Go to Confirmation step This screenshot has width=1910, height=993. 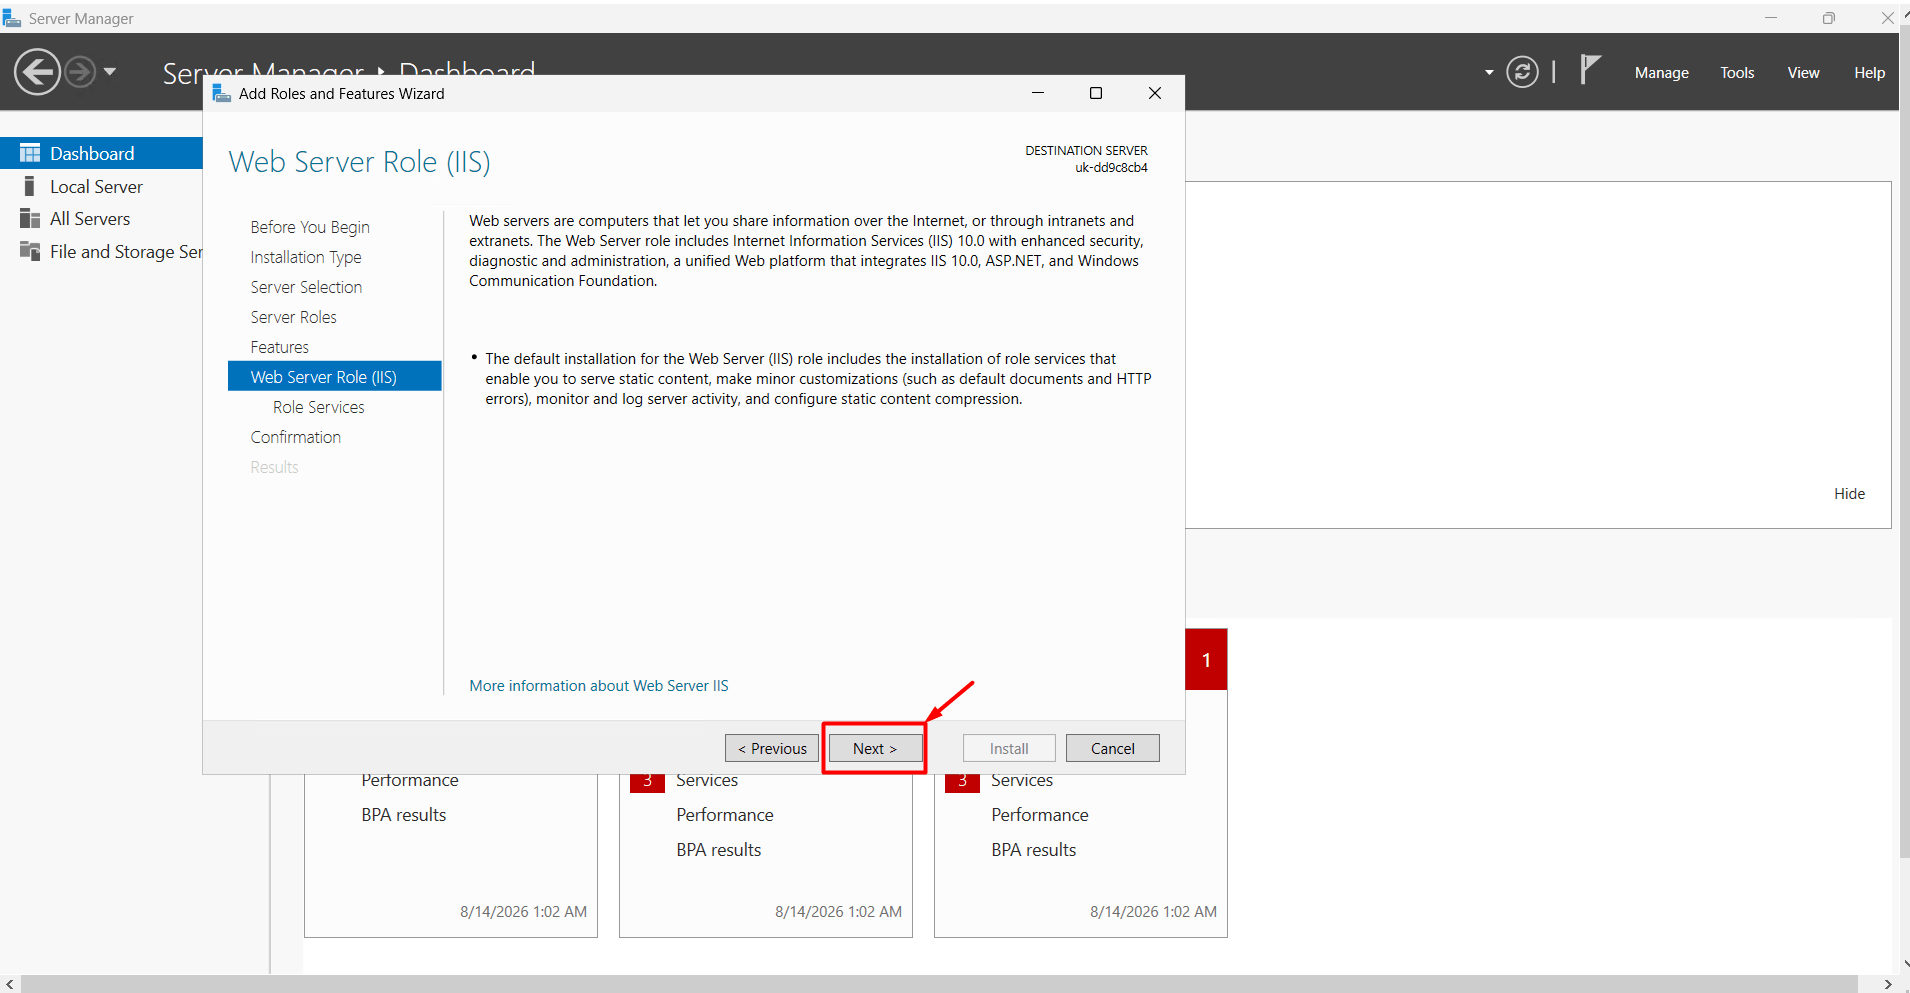pos(295,437)
